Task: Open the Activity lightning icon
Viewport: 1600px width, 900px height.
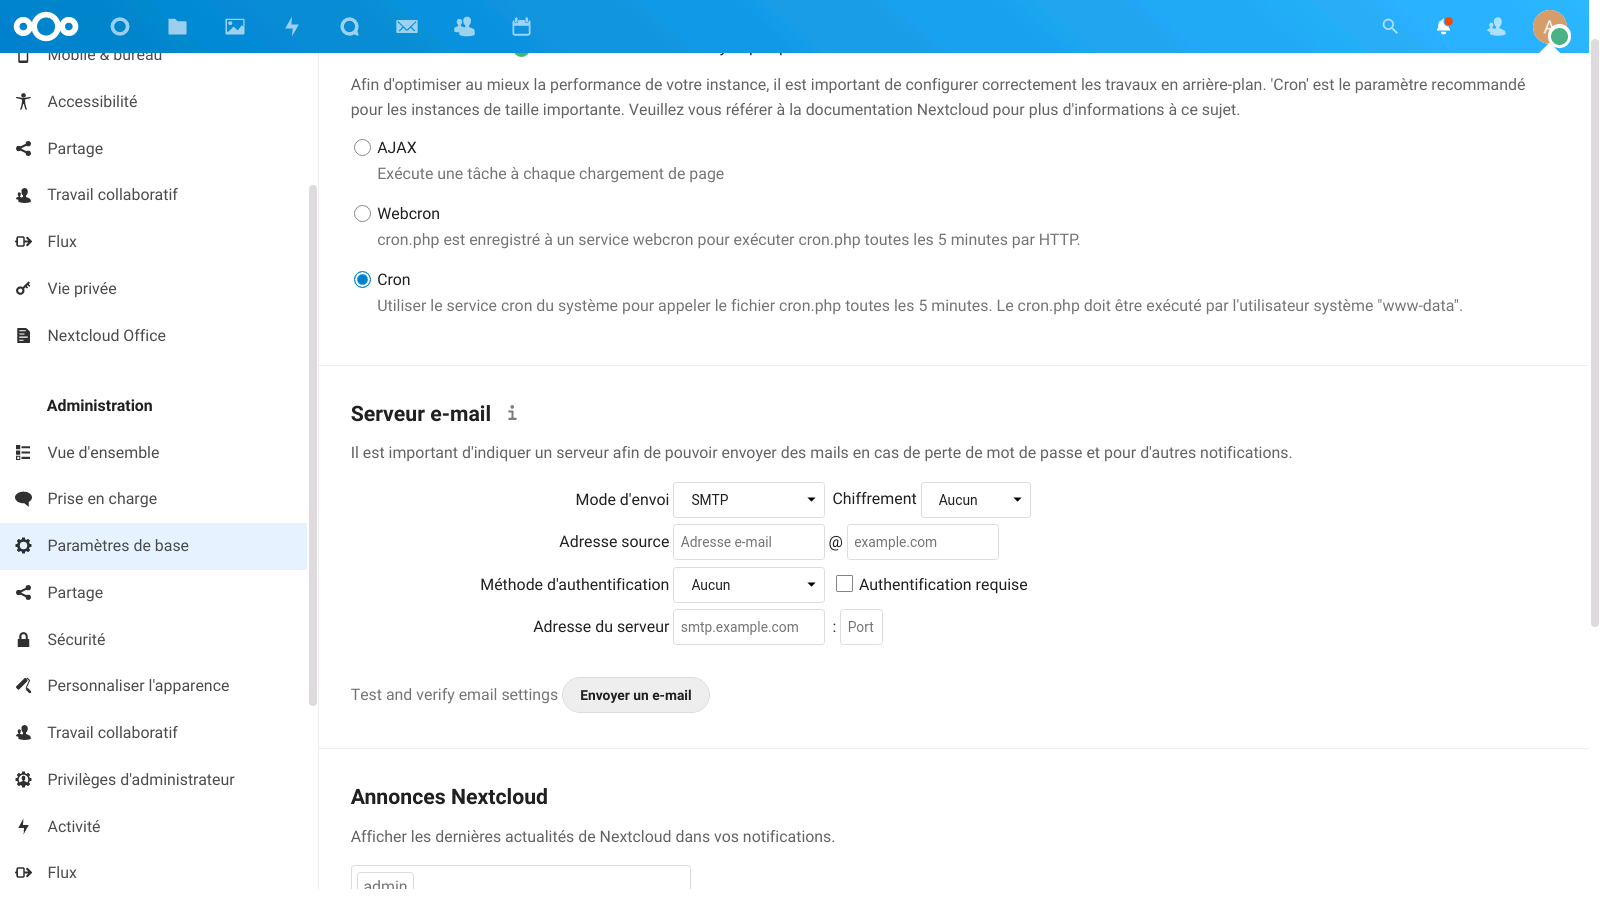Action: click(292, 27)
